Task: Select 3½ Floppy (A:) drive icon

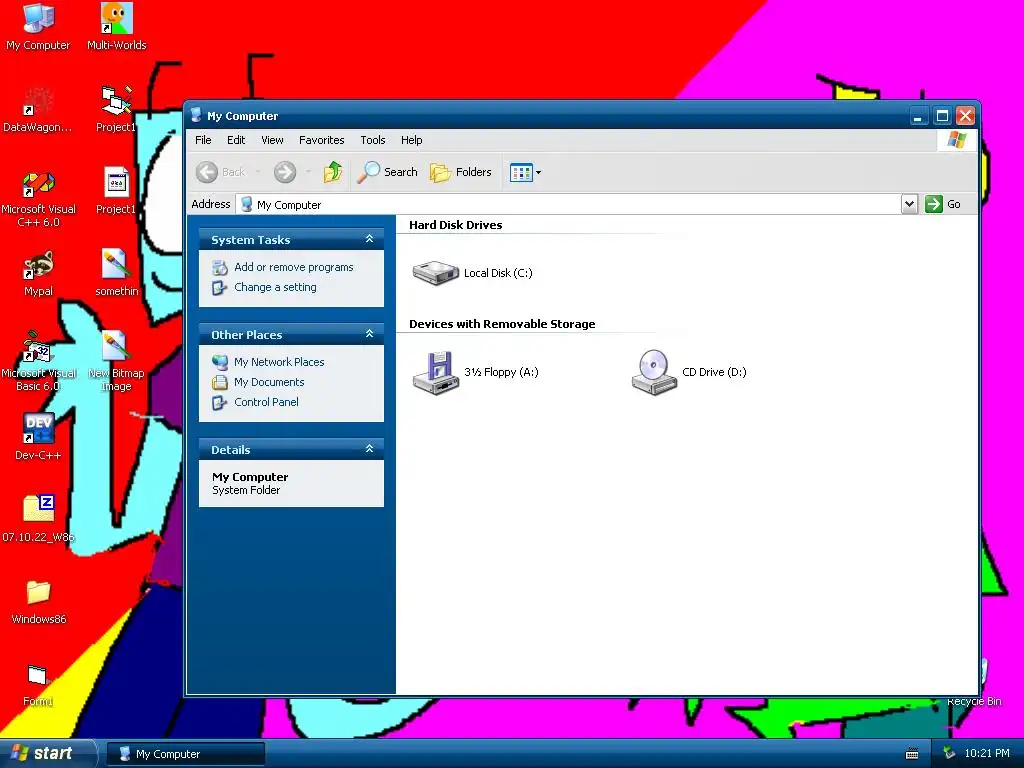Action: 436,373
